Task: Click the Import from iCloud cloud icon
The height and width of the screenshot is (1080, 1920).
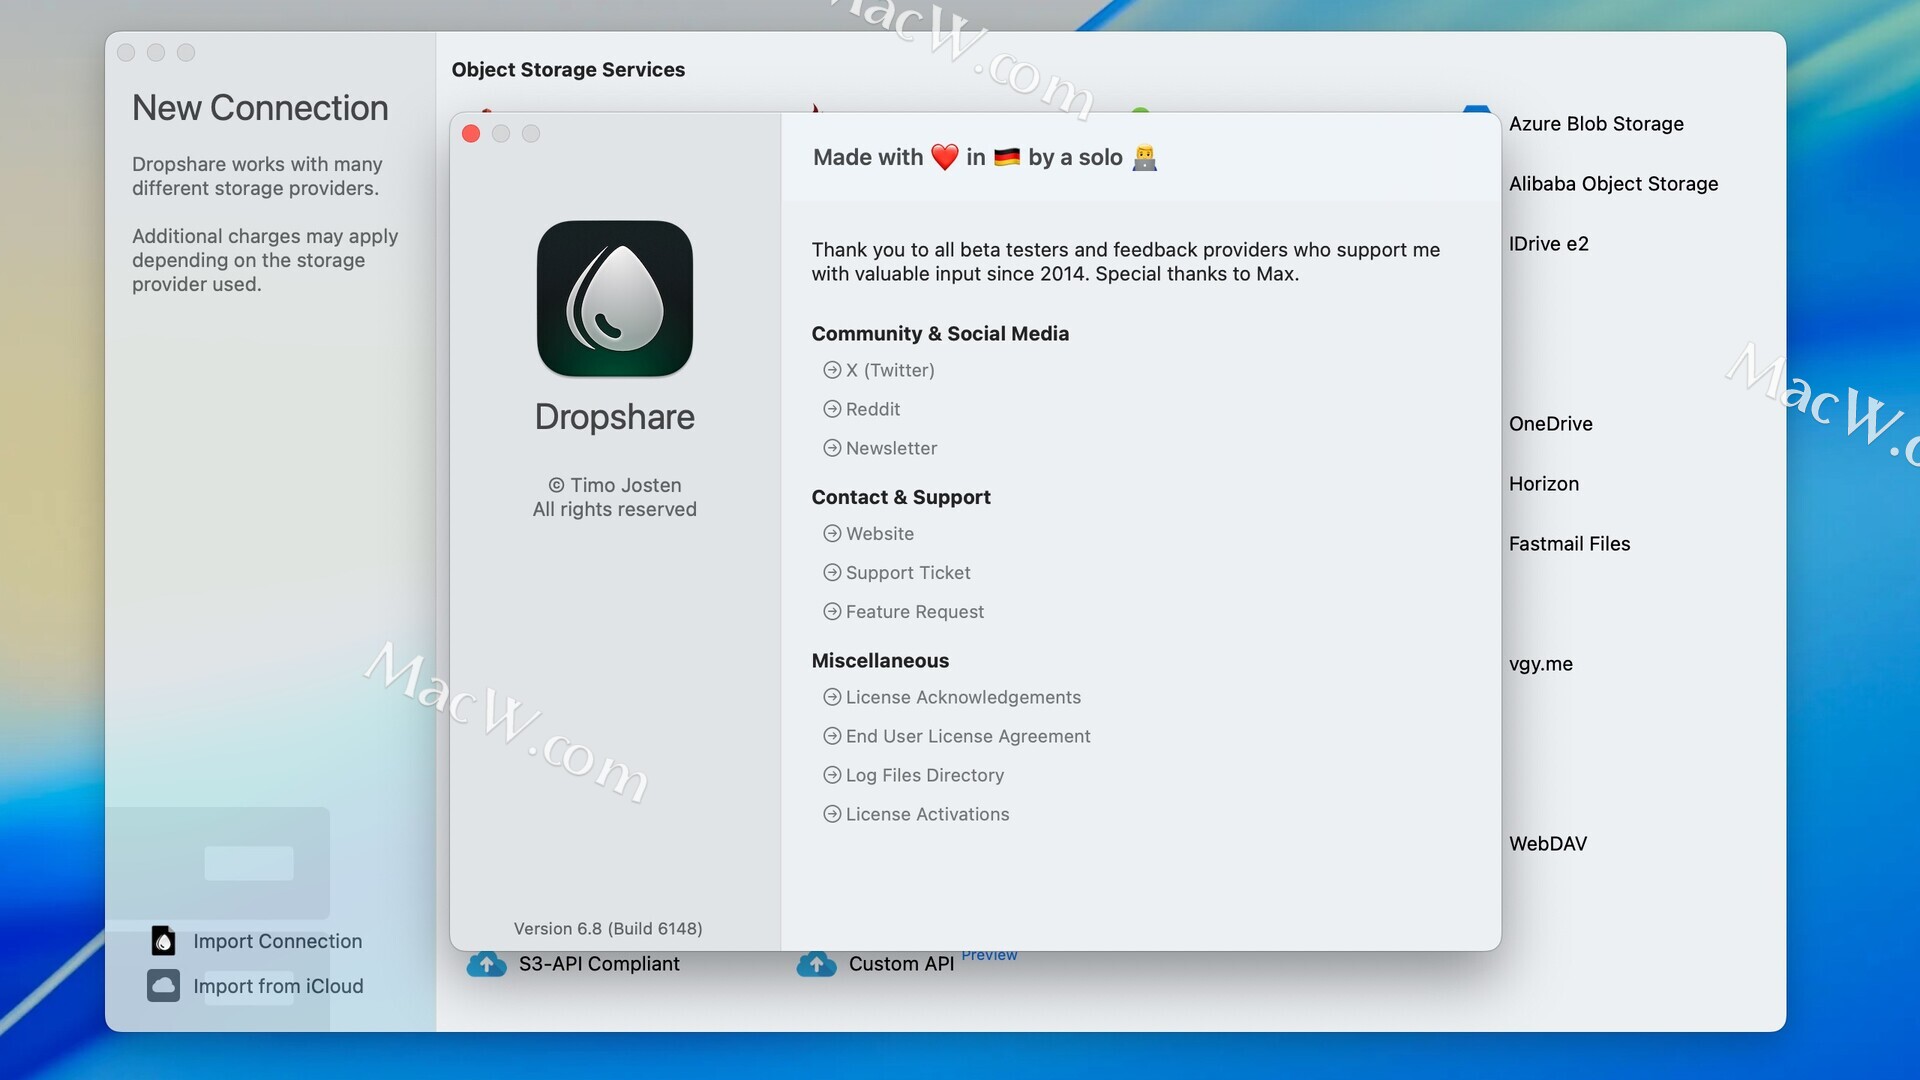Action: (163, 986)
